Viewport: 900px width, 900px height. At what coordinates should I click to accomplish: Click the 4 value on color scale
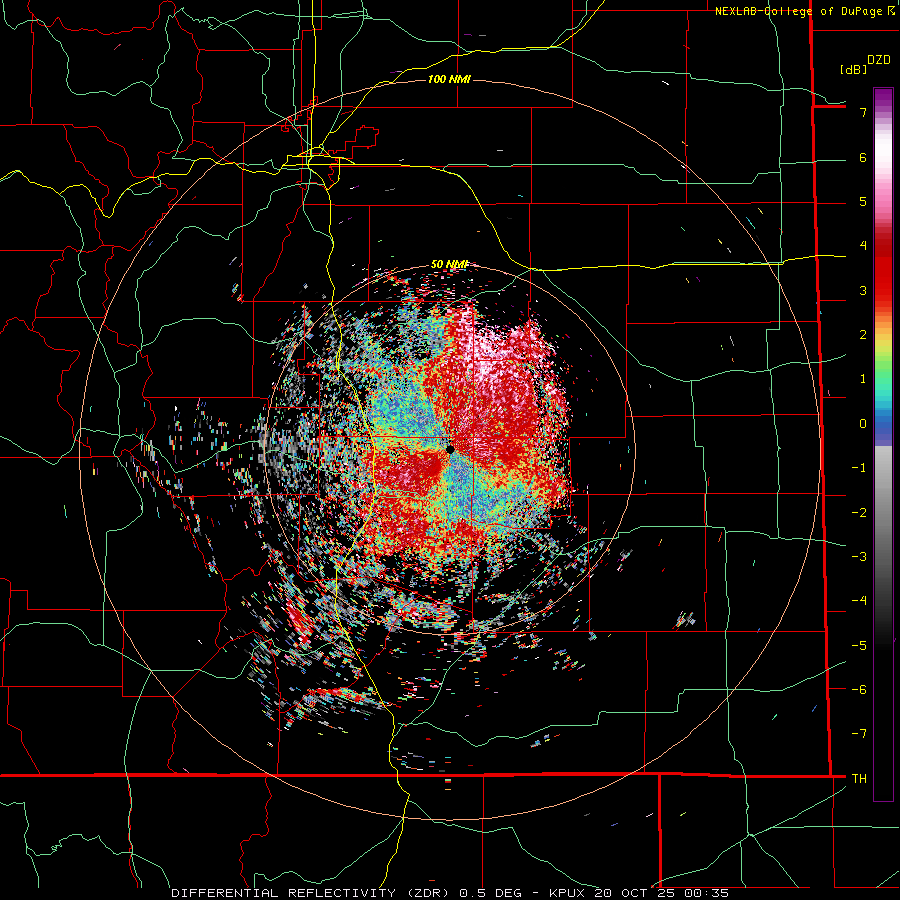[x=863, y=246]
